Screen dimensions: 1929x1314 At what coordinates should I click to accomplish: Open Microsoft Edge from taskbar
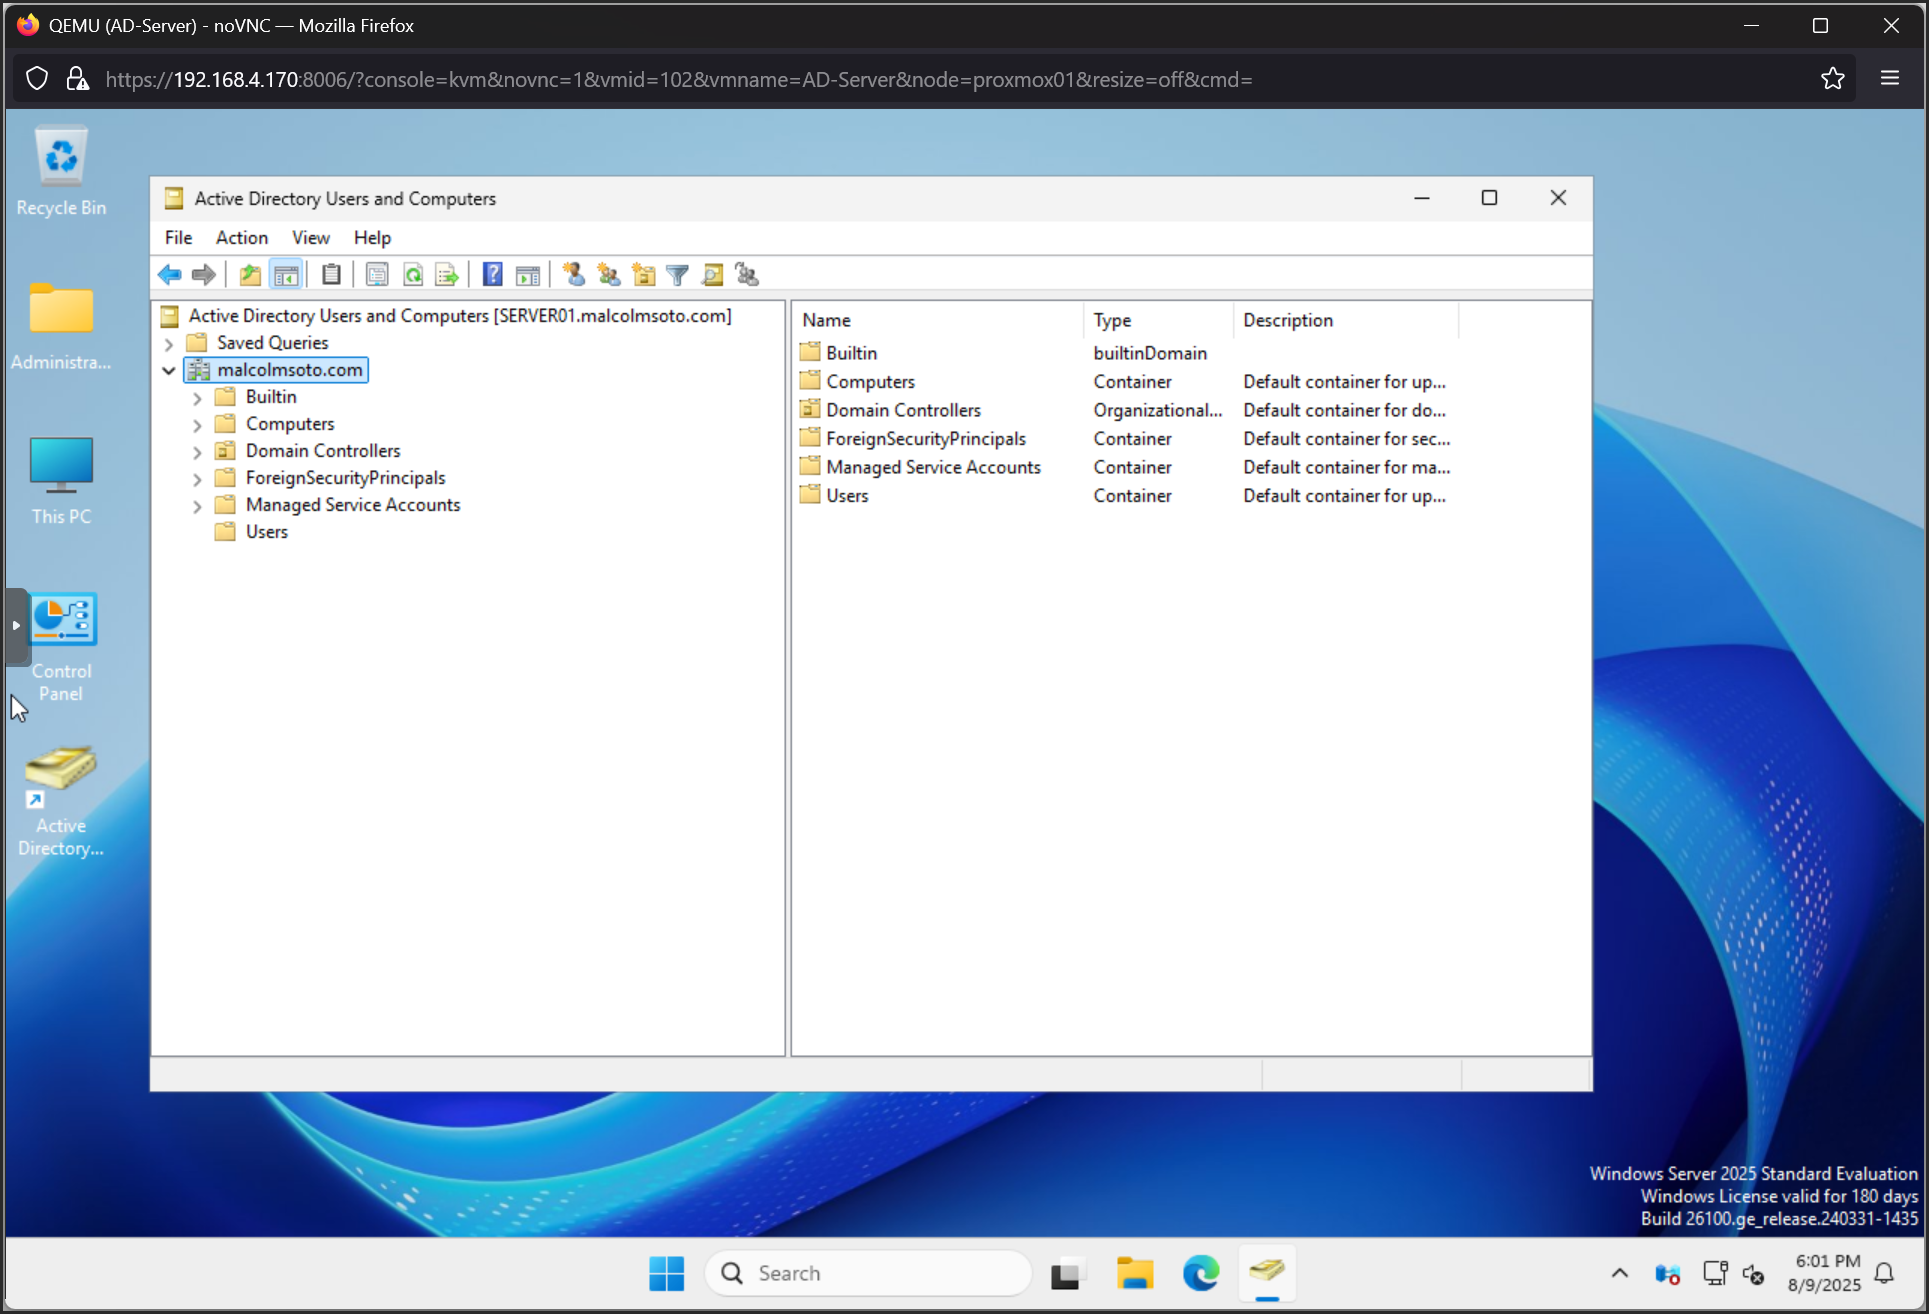pyautogui.click(x=1200, y=1273)
